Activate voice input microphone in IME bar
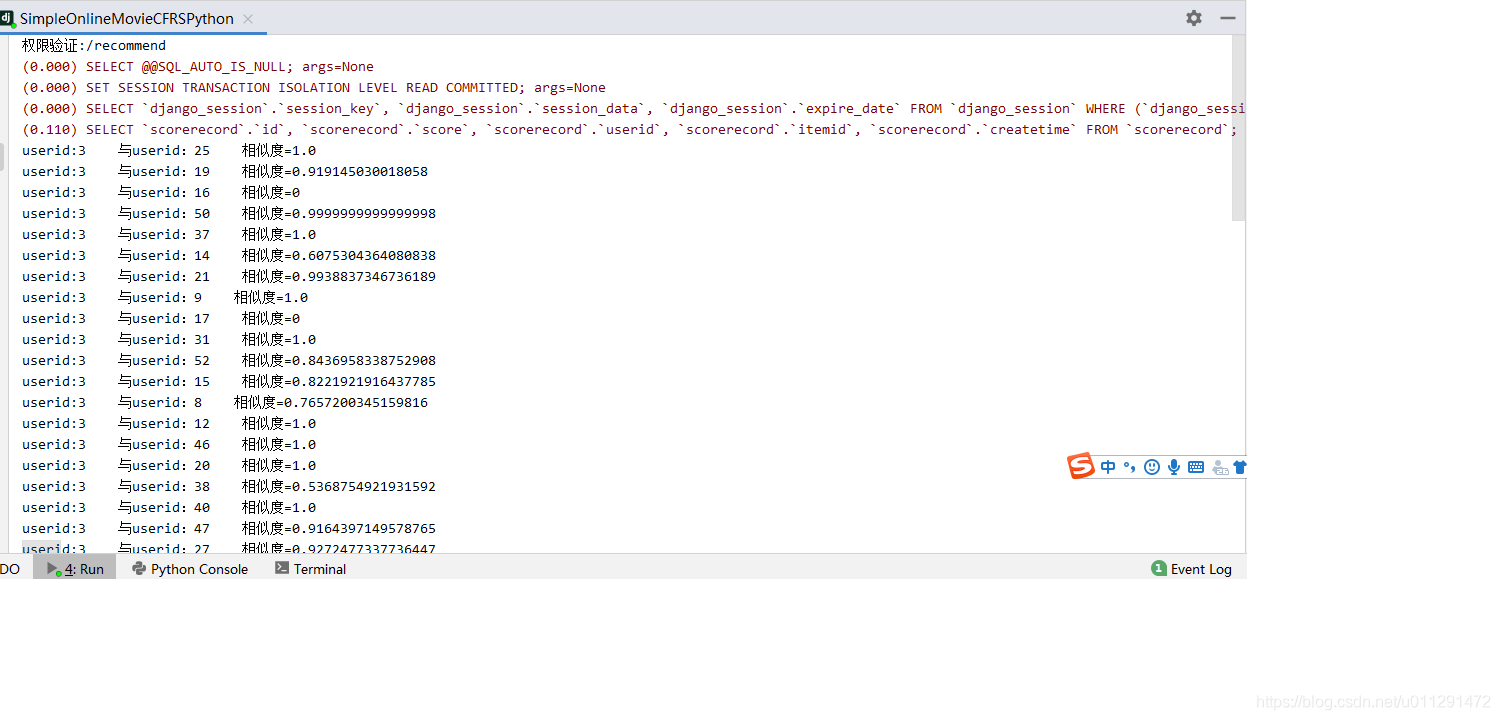This screenshot has height=720, width=1500. 1174,467
